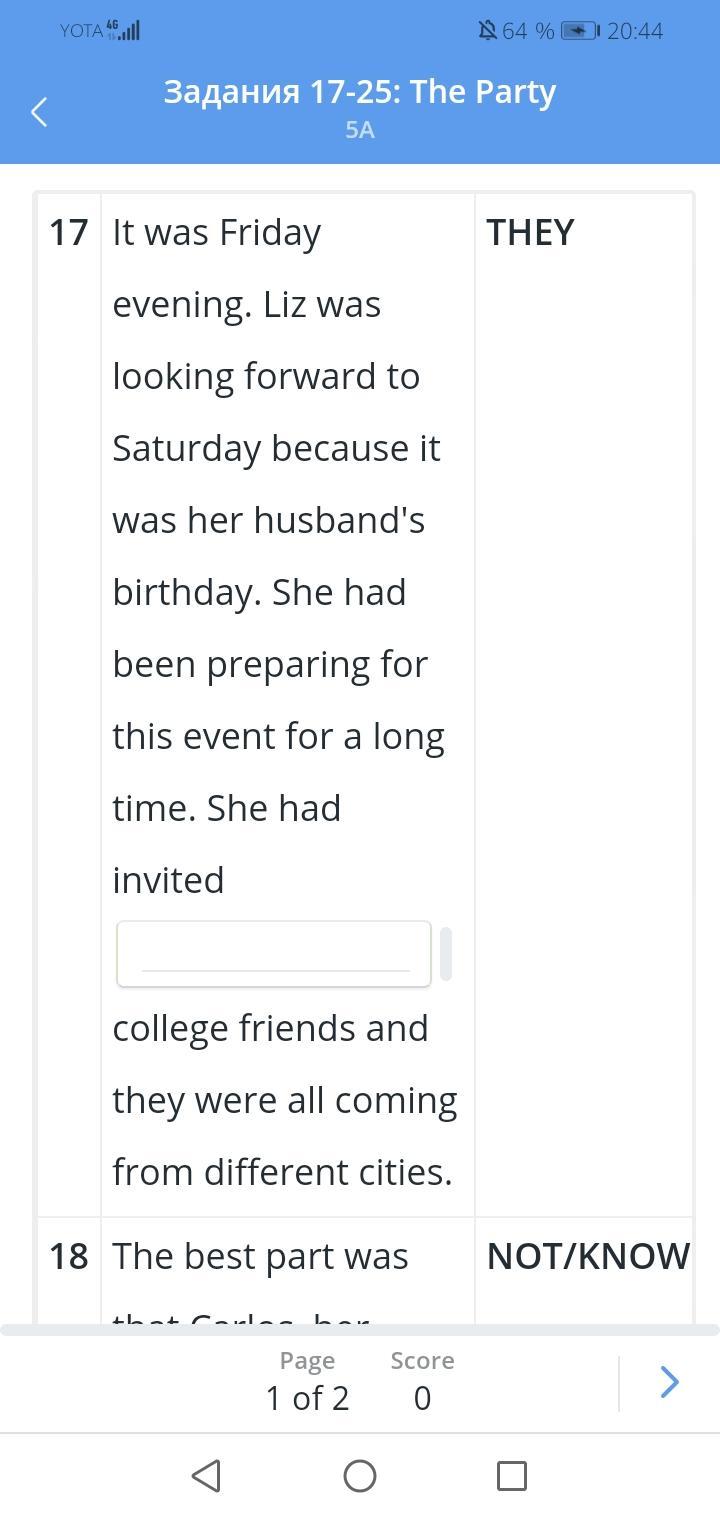Screen dimensions: 720x1520
Task: Click the small handle beside the answer field
Action: pyautogui.click(x=446, y=954)
